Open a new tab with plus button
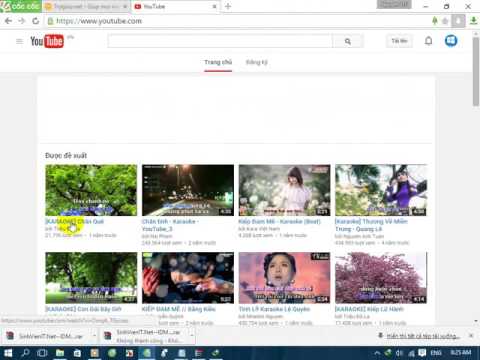 [228, 6]
